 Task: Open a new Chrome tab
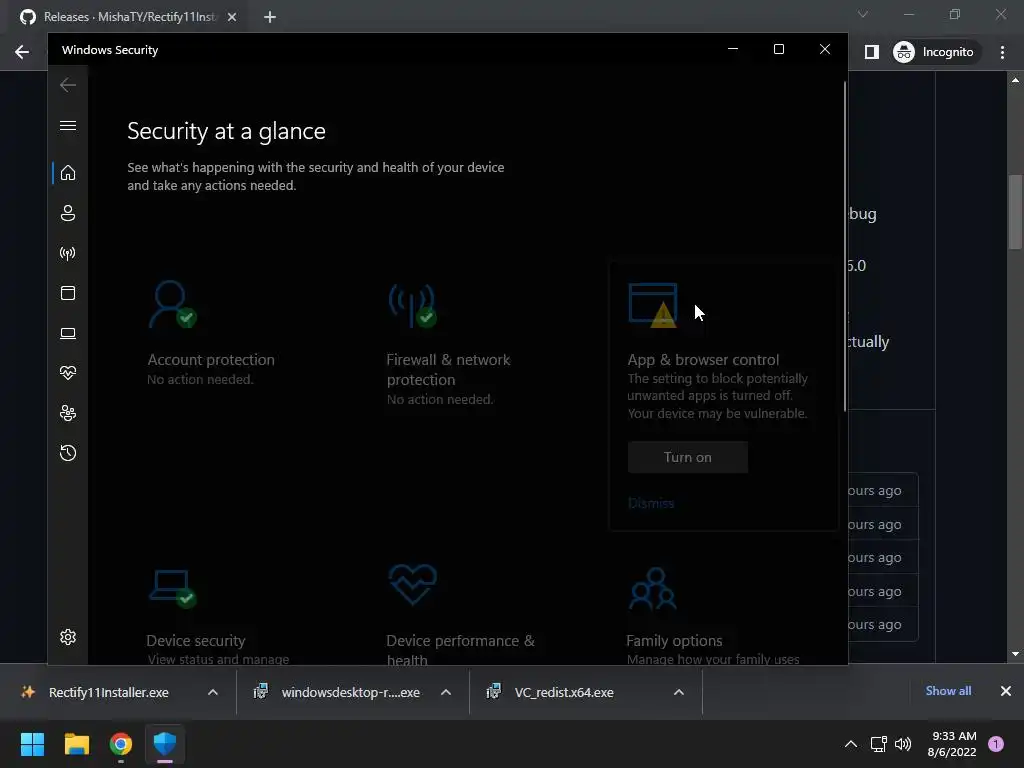click(270, 17)
